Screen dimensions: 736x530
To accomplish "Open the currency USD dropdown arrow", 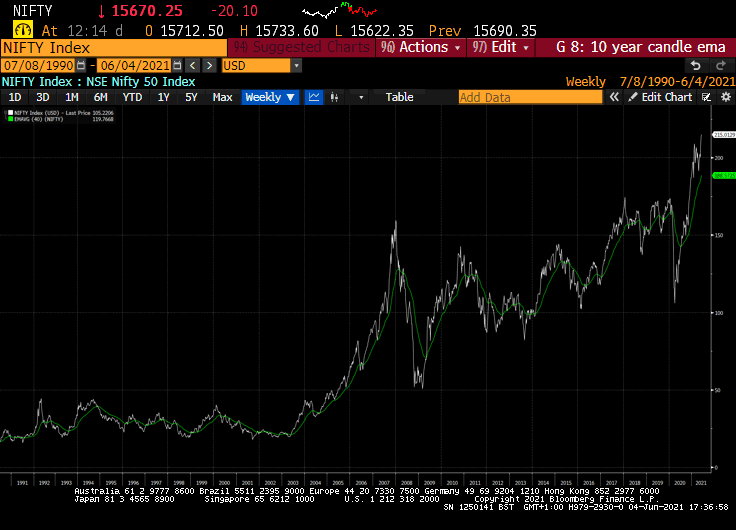I will tap(296, 66).
